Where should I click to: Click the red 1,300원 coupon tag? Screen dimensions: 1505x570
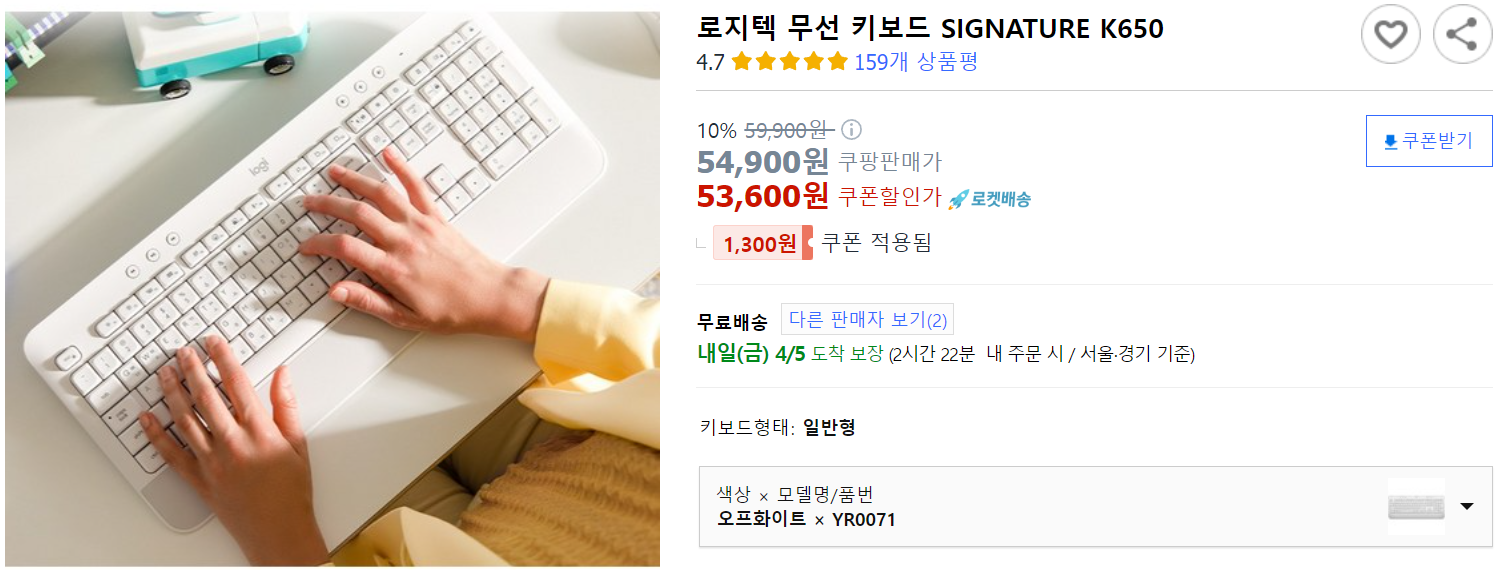pos(762,243)
